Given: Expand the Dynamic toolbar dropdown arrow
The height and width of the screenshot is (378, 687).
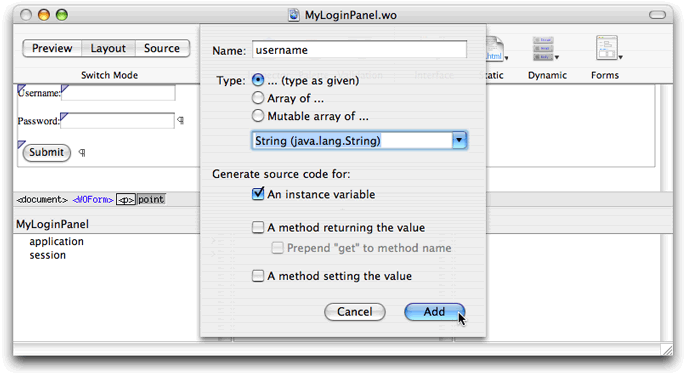Looking at the screenshot, I should [557, 57].
